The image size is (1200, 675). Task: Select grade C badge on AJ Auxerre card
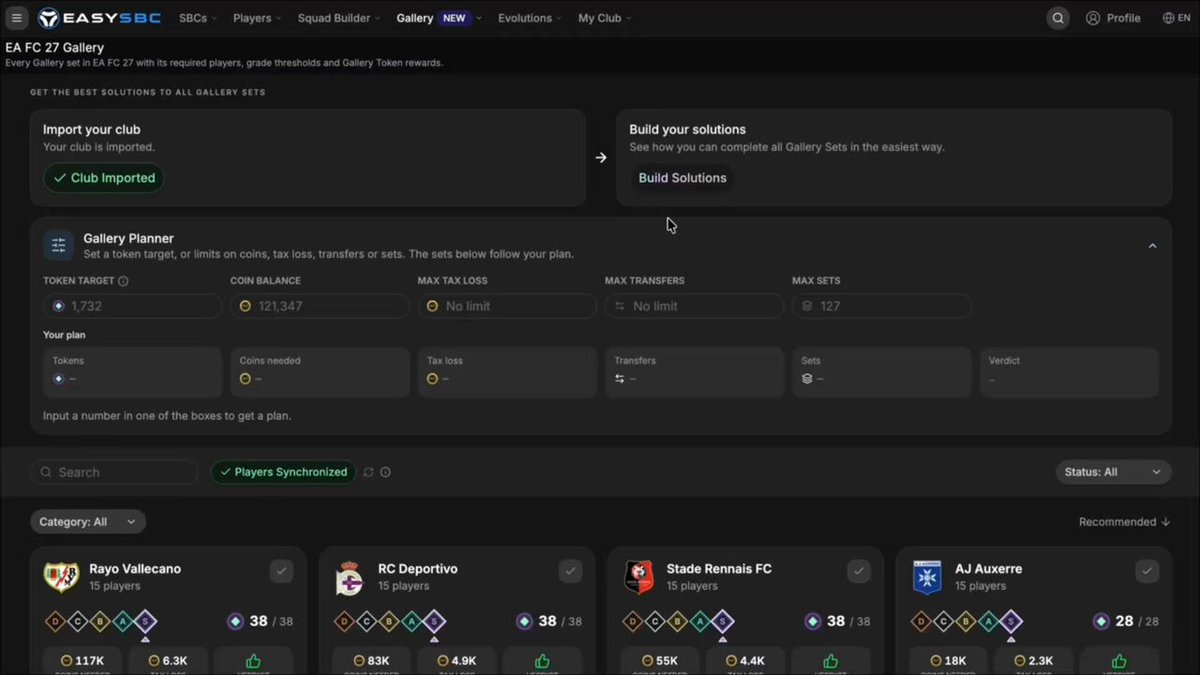pos(942,622)
